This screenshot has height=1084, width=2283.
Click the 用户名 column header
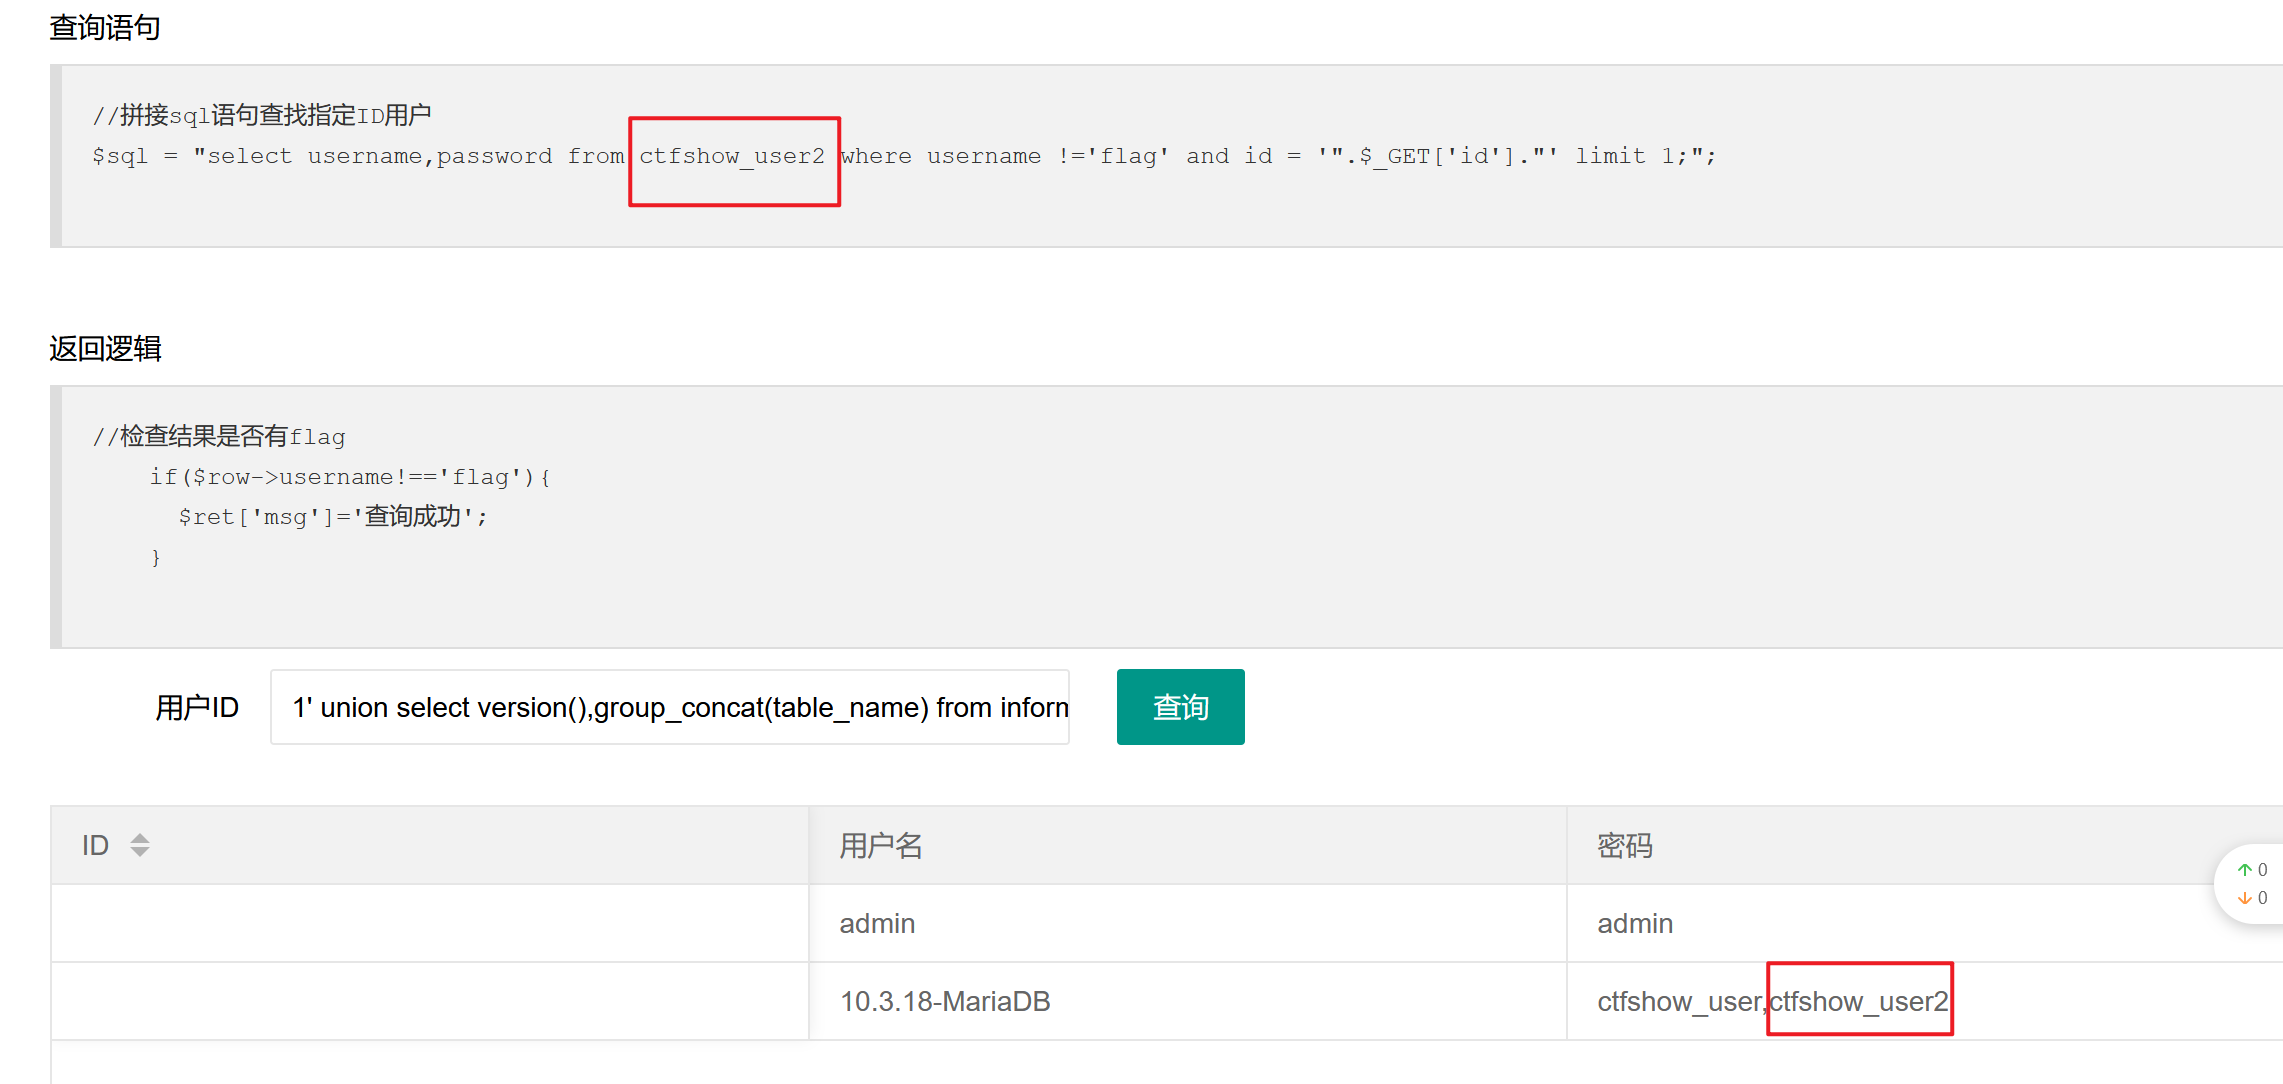[x=881, y=846]
